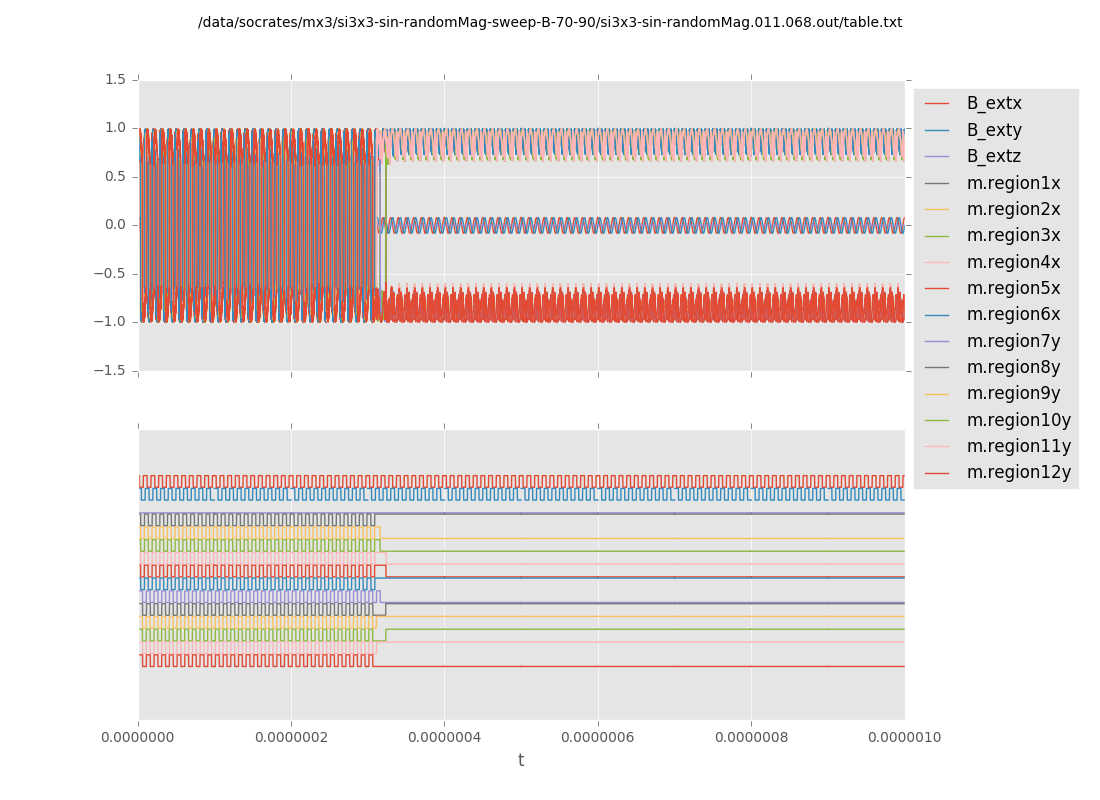Image resolution: width=1100 pixels, height=800 pixels.
Task: Click the B_extz legend label
Action: 993,156
